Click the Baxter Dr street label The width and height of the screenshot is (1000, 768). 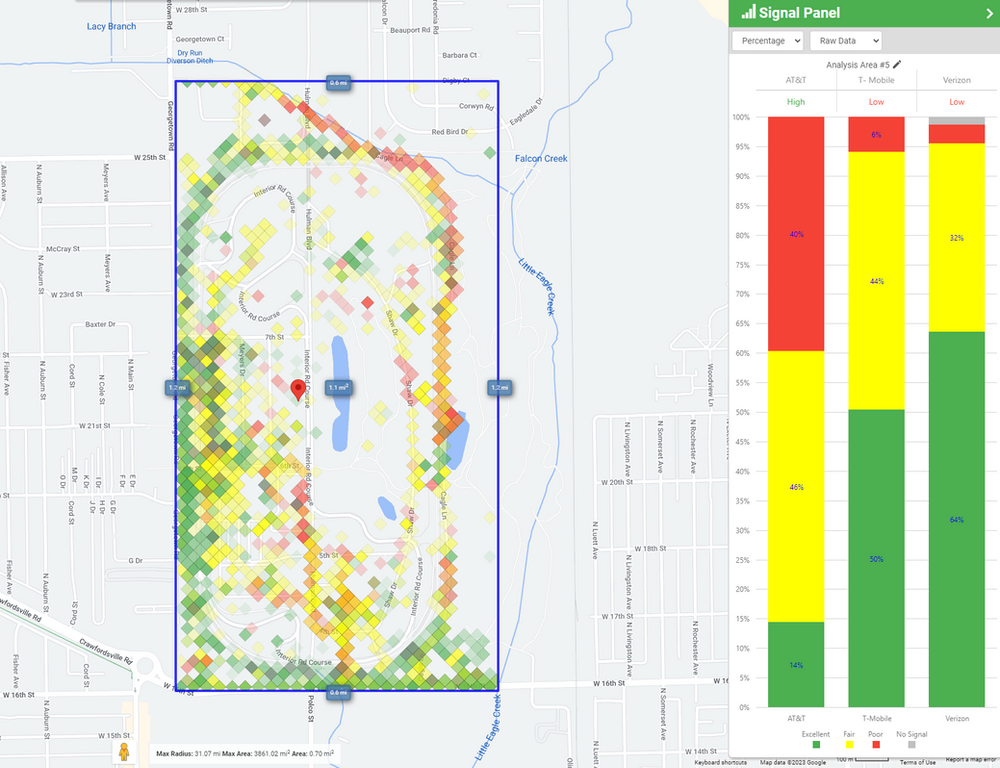[100, 324]
